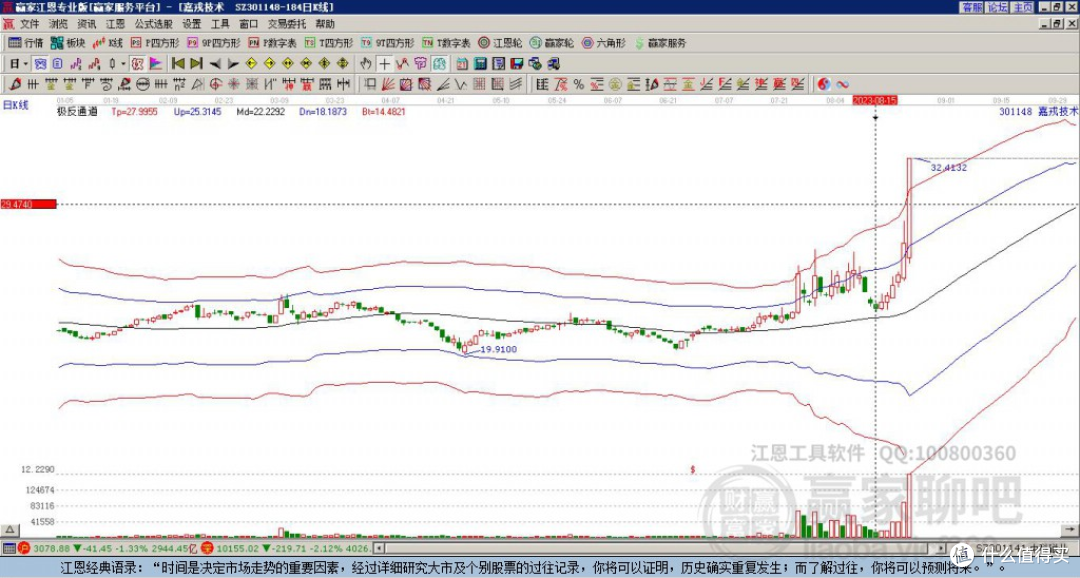Click the Shanghai index 3078.88 status entry
1080x578 pixels.
pyautogui.click(x=108, y=548)
